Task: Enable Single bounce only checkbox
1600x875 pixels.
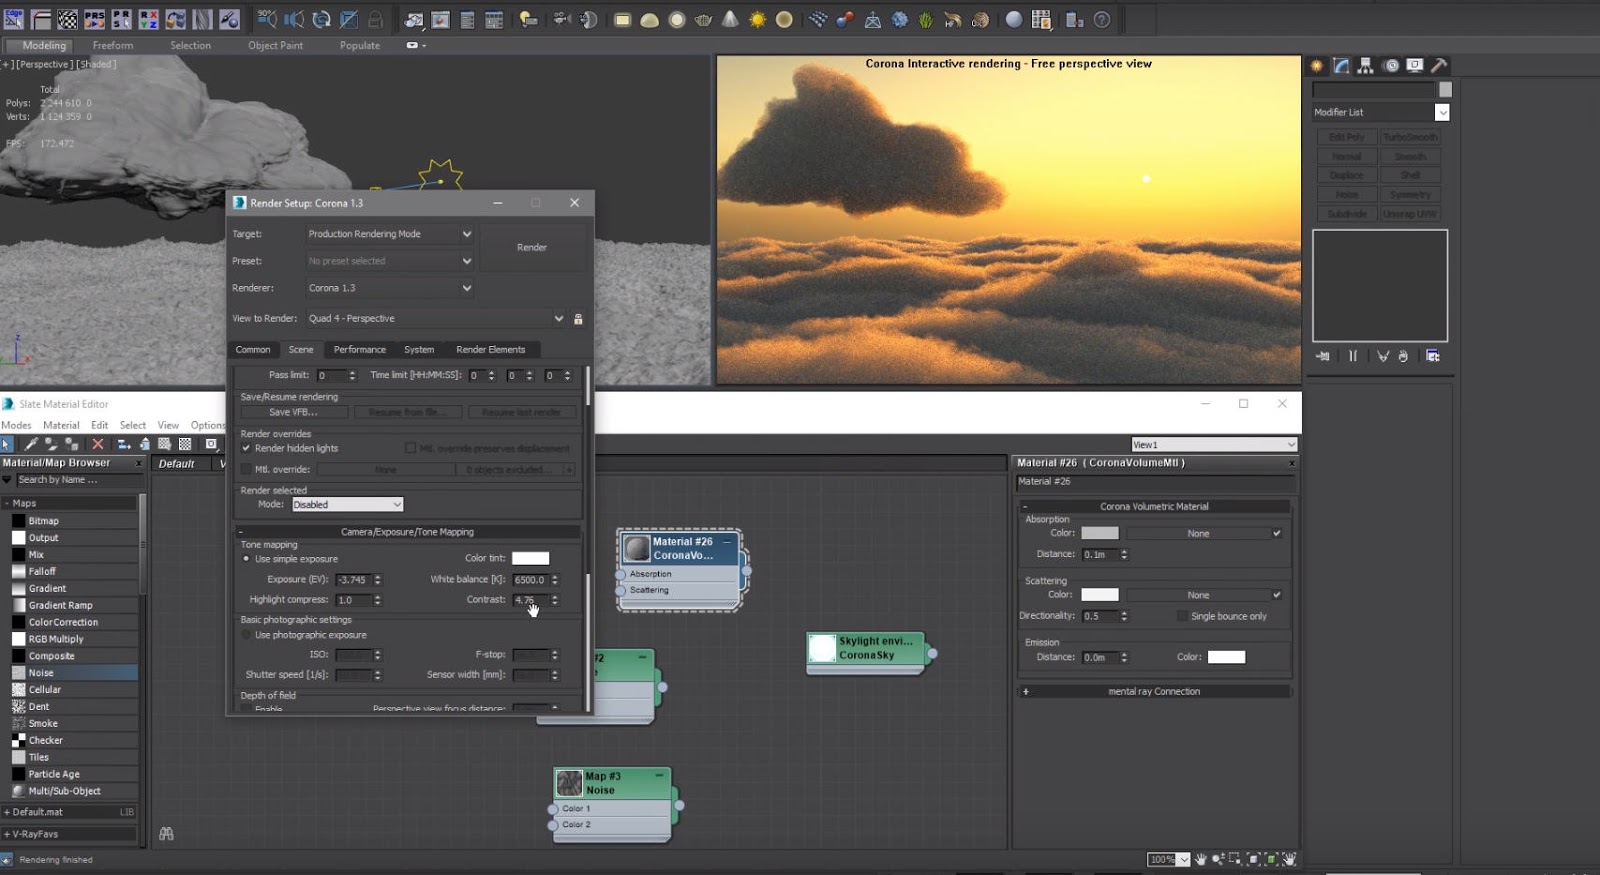Action: click(1182, 616)
